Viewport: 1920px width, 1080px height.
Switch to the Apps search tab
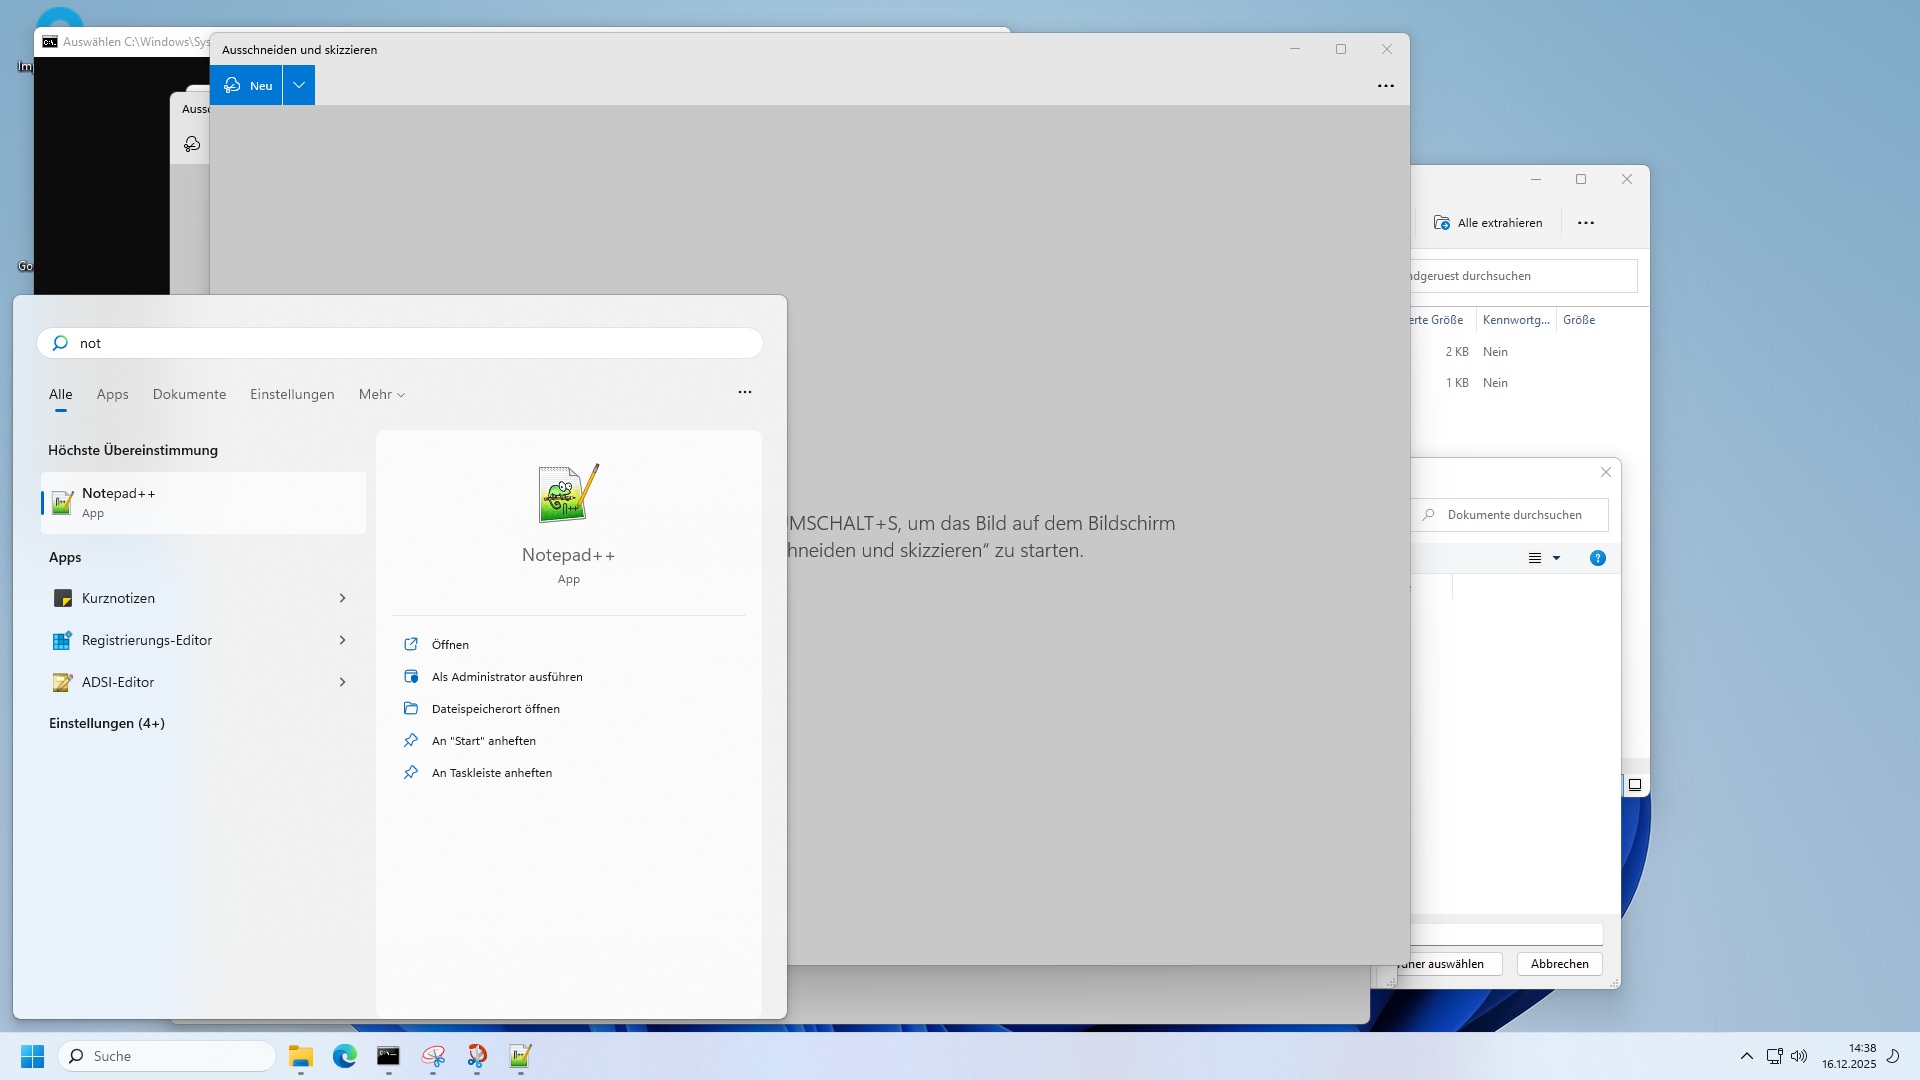pyautogui.click(x=112, y=394)
